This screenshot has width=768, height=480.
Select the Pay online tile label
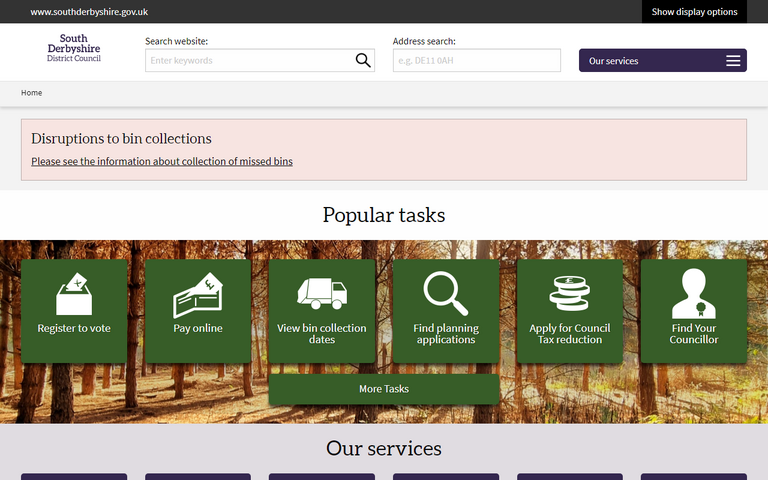click(198, 328)
